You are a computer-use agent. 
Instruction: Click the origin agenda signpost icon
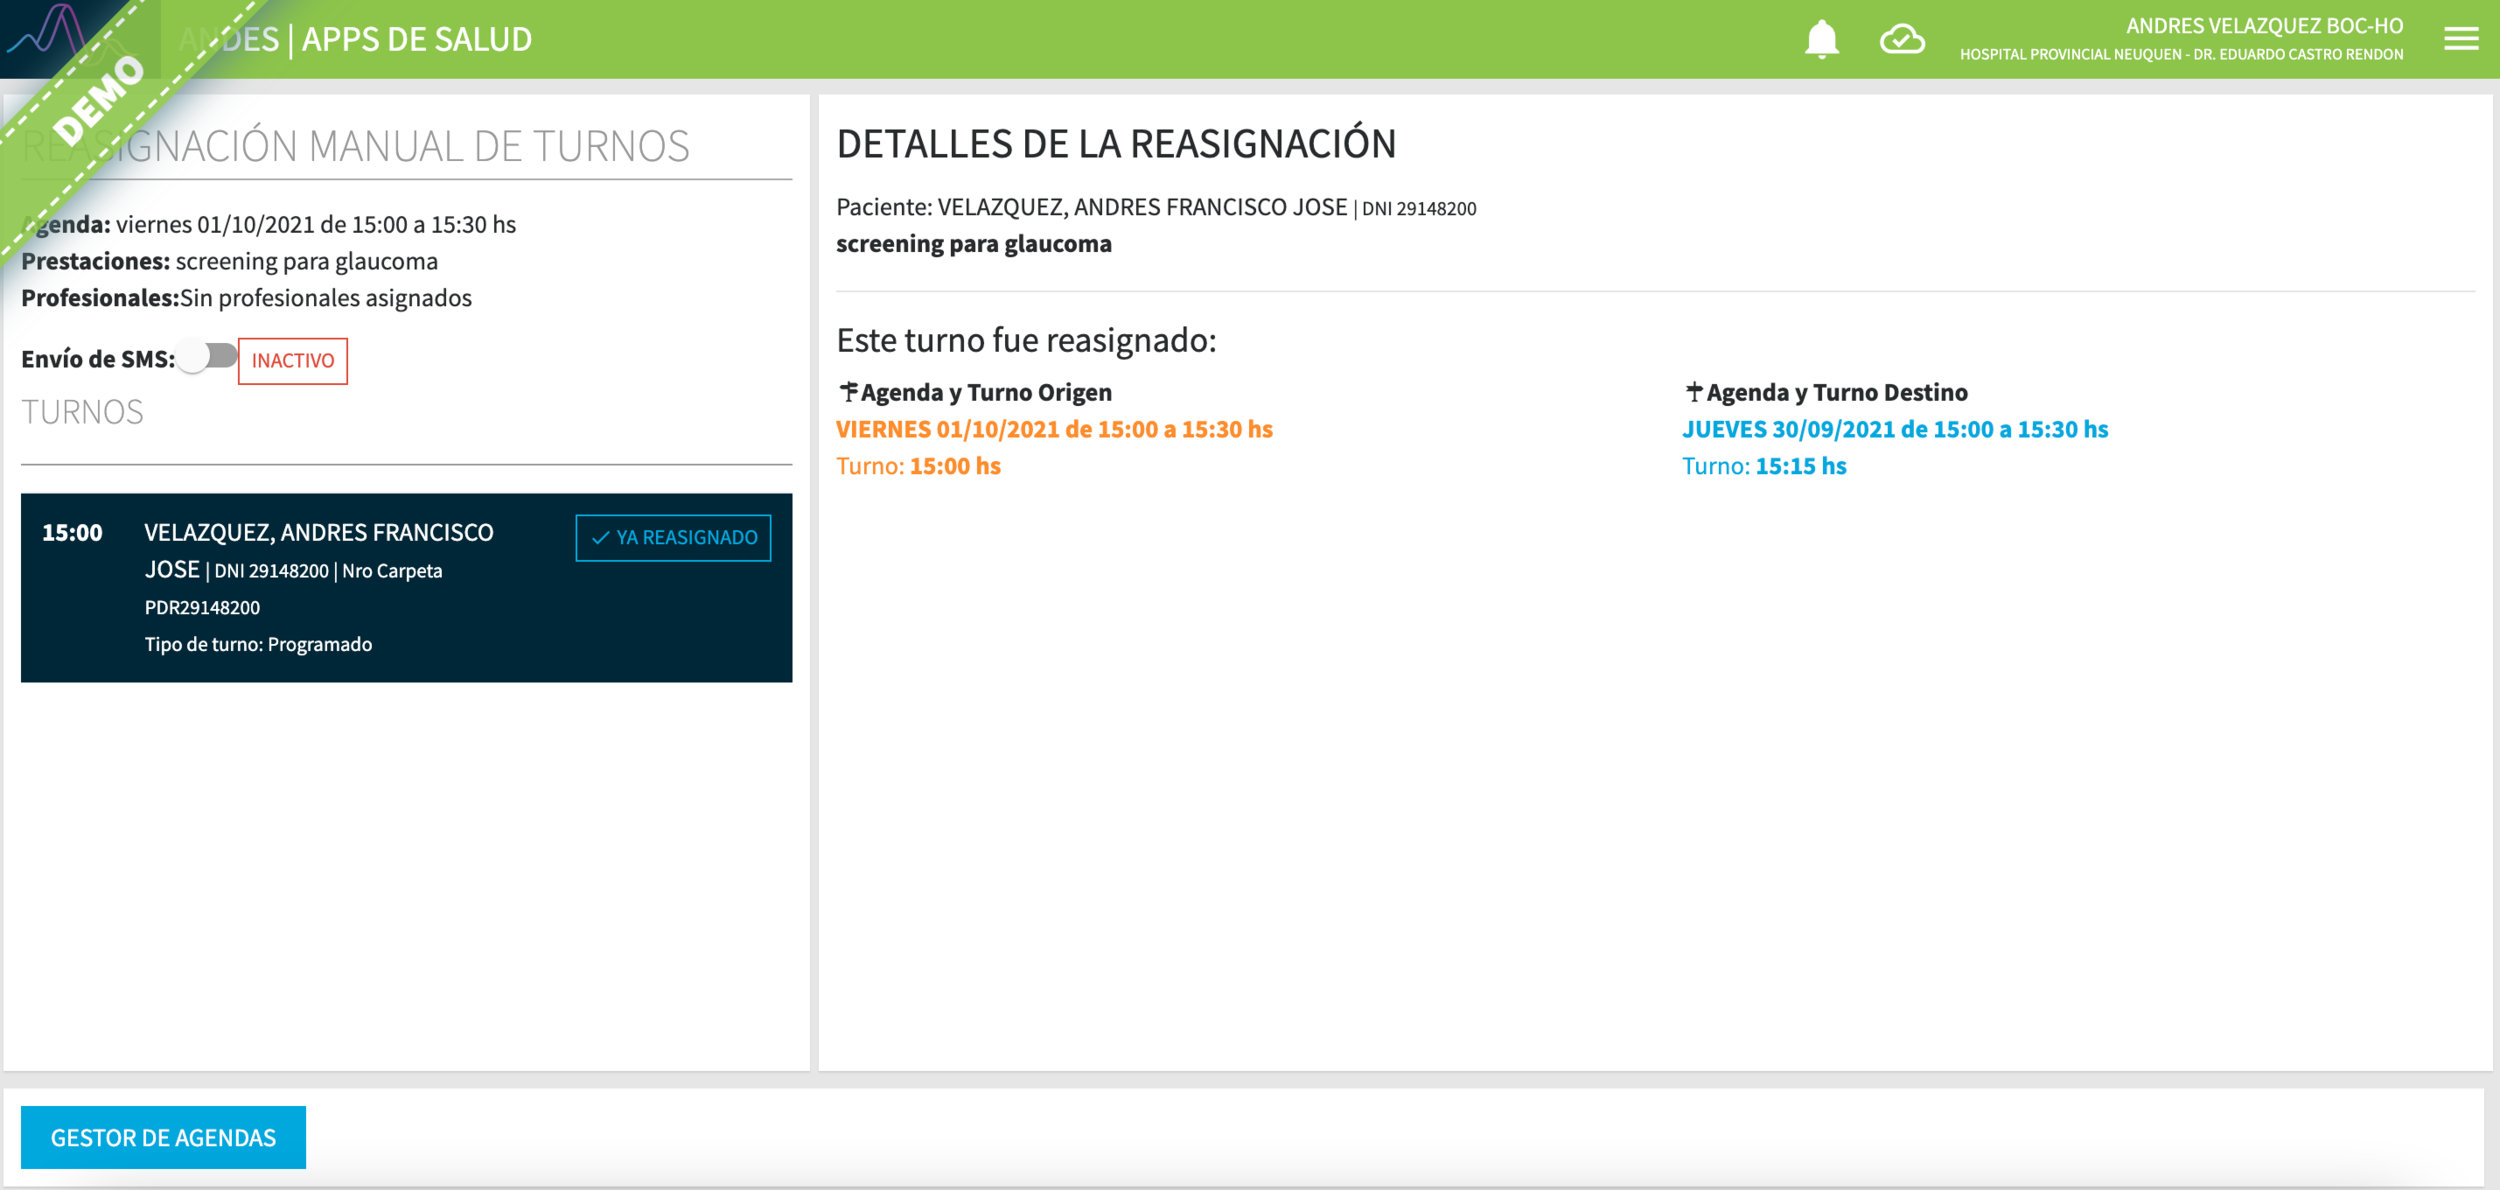(848, 392)
